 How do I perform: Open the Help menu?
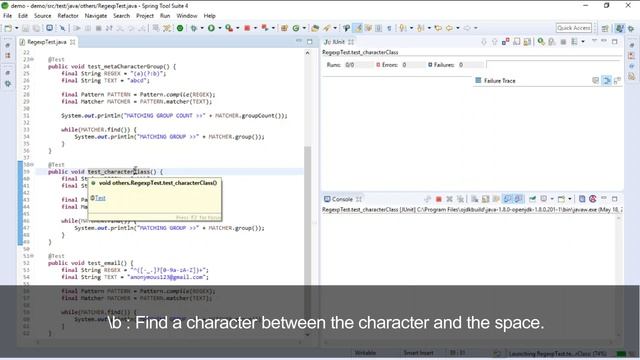point(209,16)
